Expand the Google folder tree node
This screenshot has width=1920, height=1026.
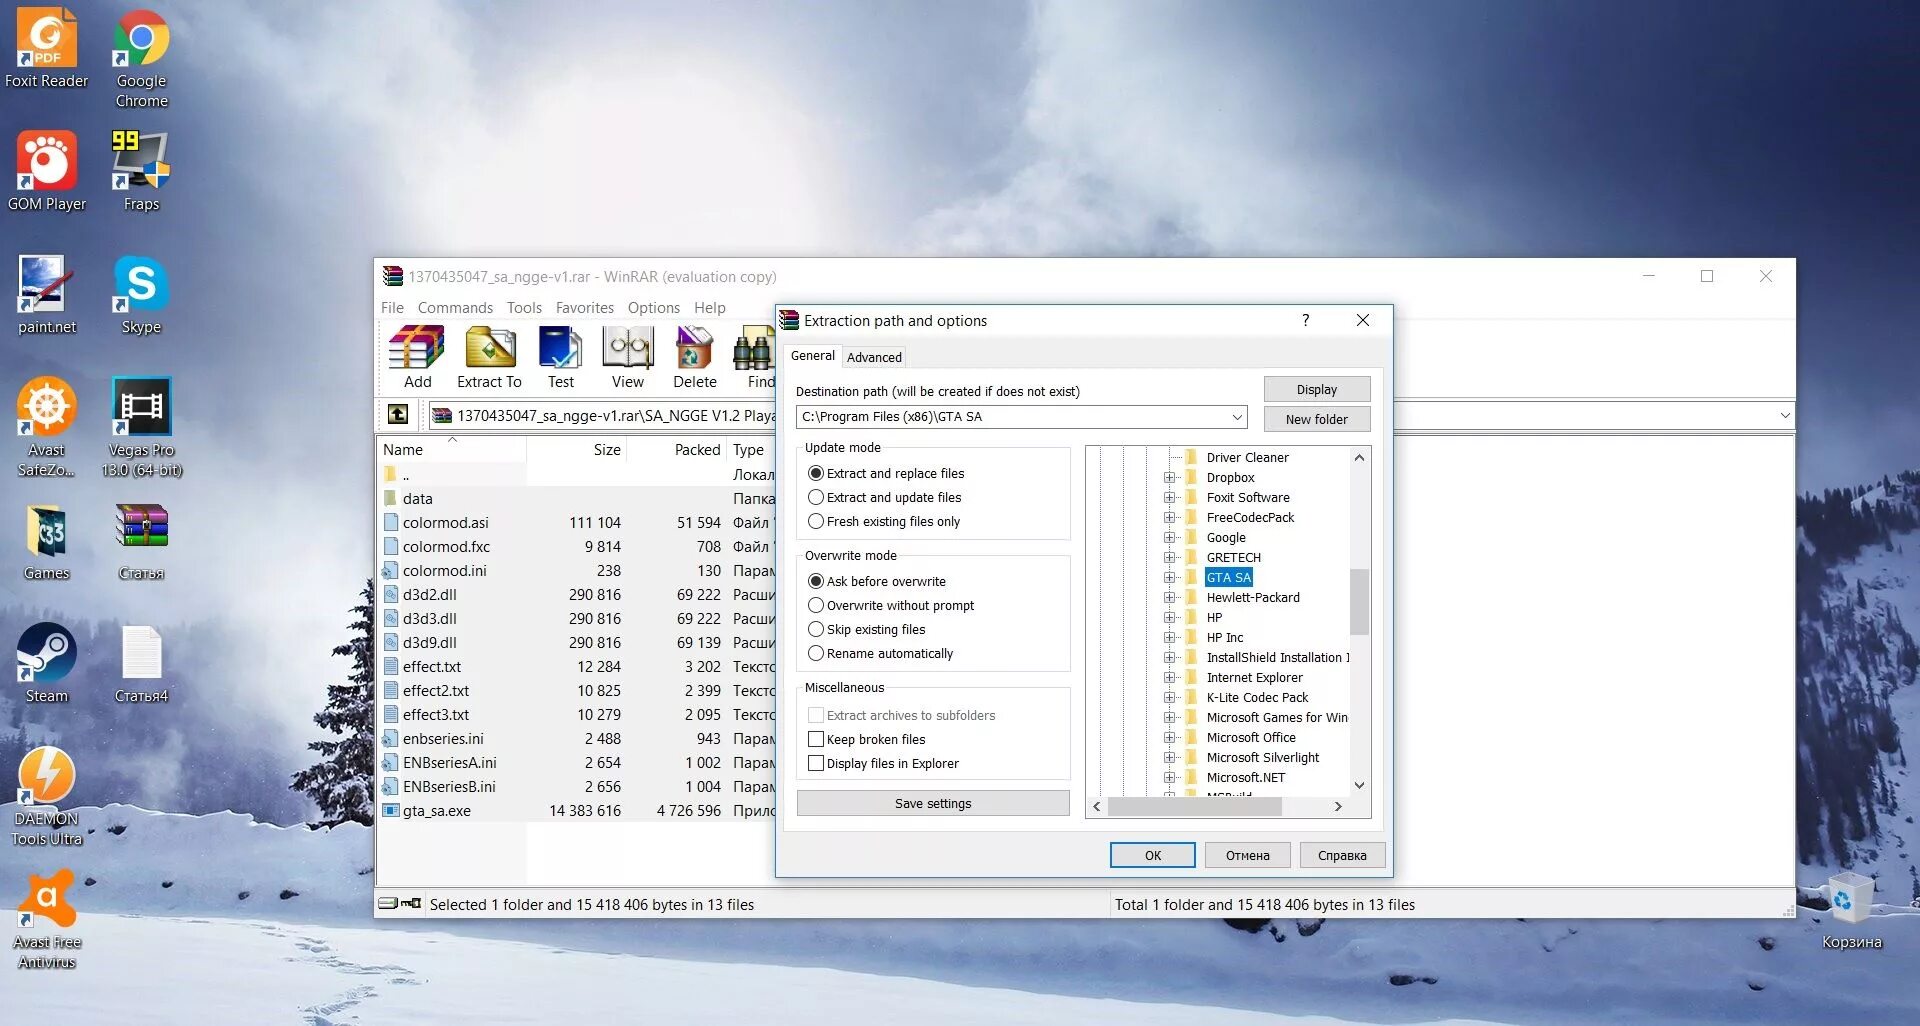(1169, 537)
